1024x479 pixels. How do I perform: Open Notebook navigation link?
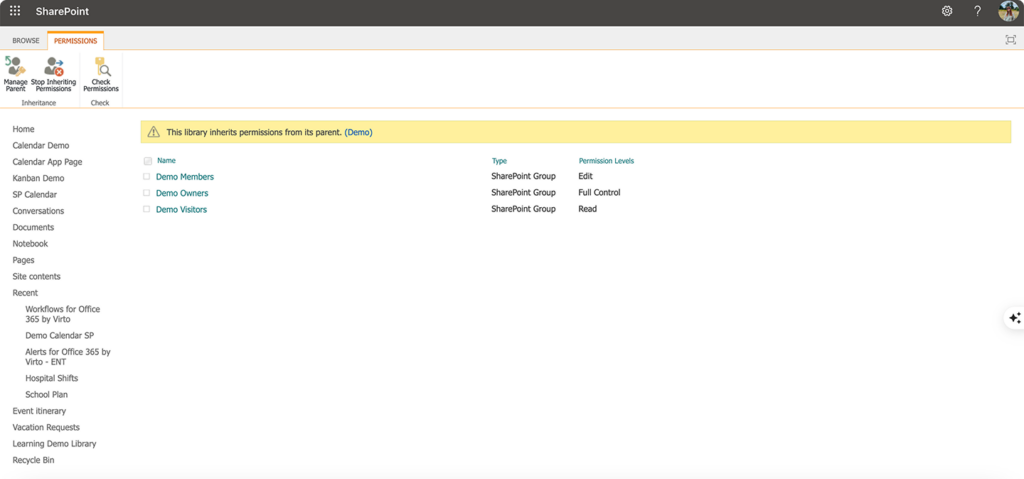[x=30, y=244]
